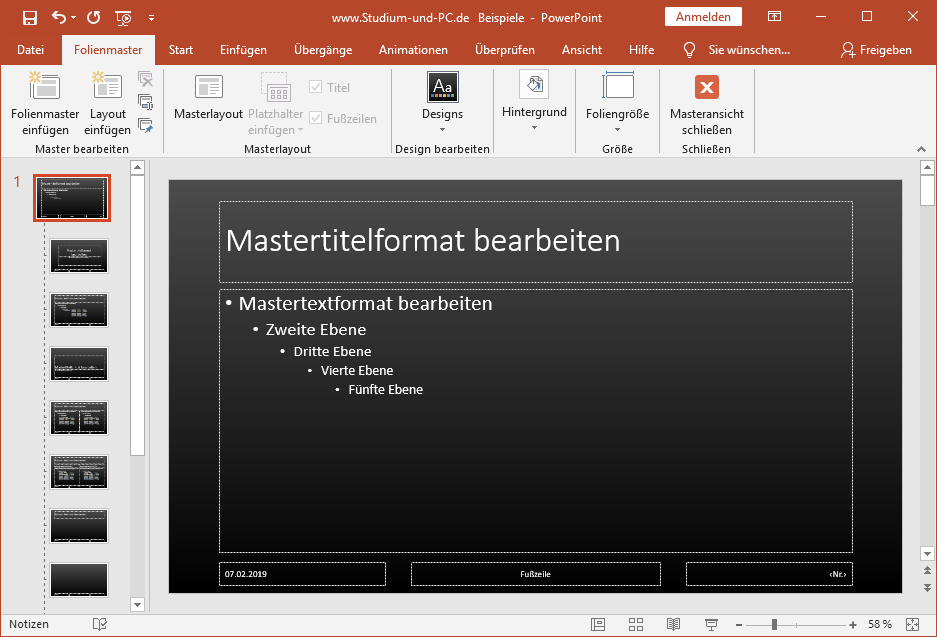
Task: Click the Freigeben share button
Action: pos(875,50)
